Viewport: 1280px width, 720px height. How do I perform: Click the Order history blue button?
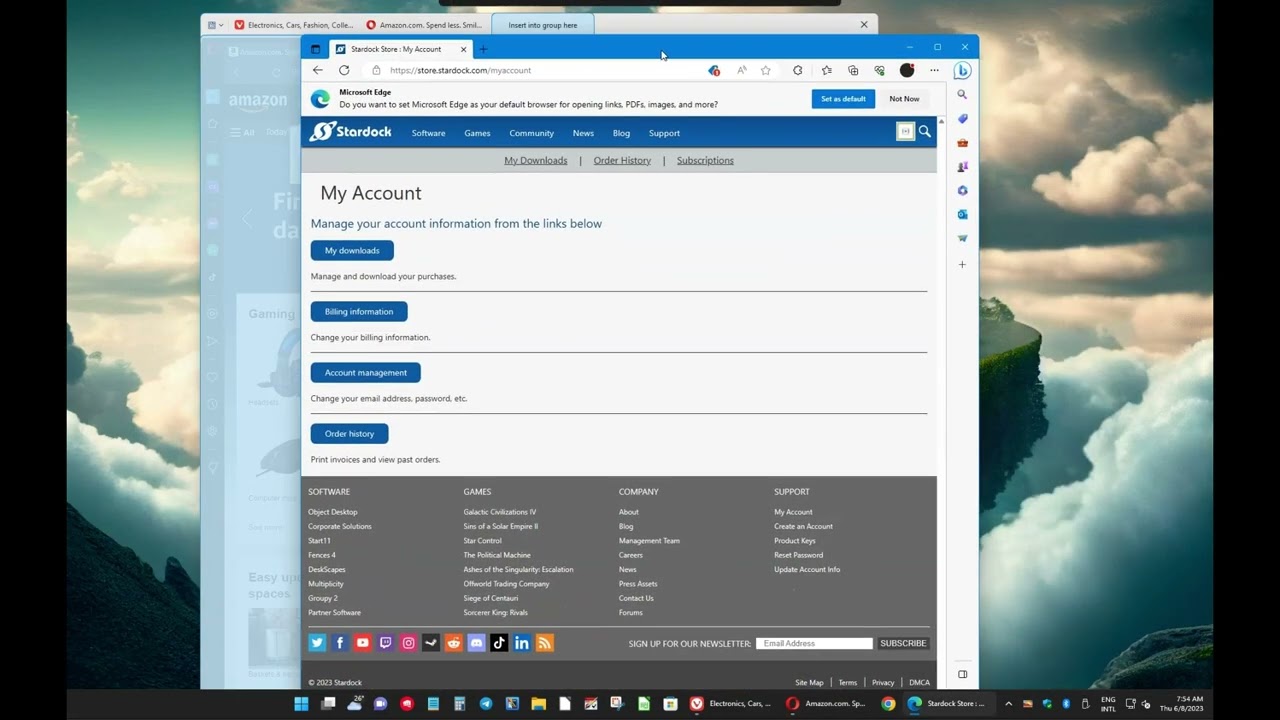(x=349, y=433)
